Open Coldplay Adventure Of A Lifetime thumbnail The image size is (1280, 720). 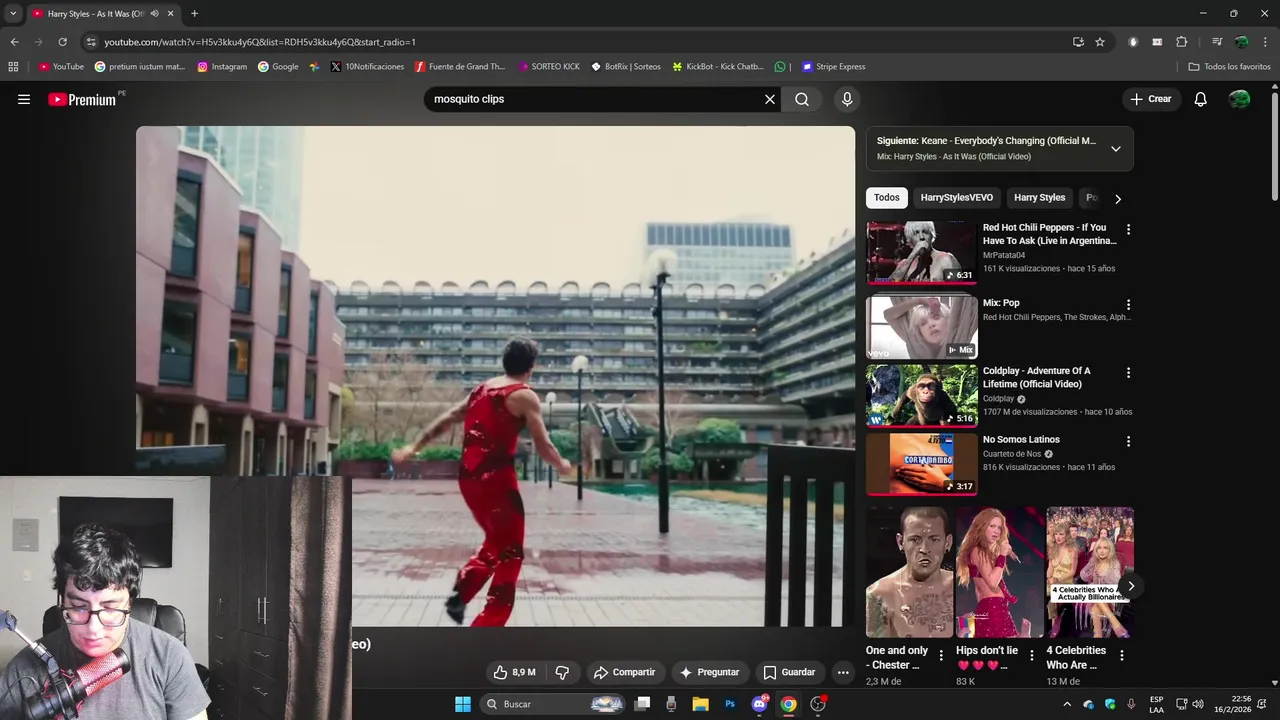921,395
